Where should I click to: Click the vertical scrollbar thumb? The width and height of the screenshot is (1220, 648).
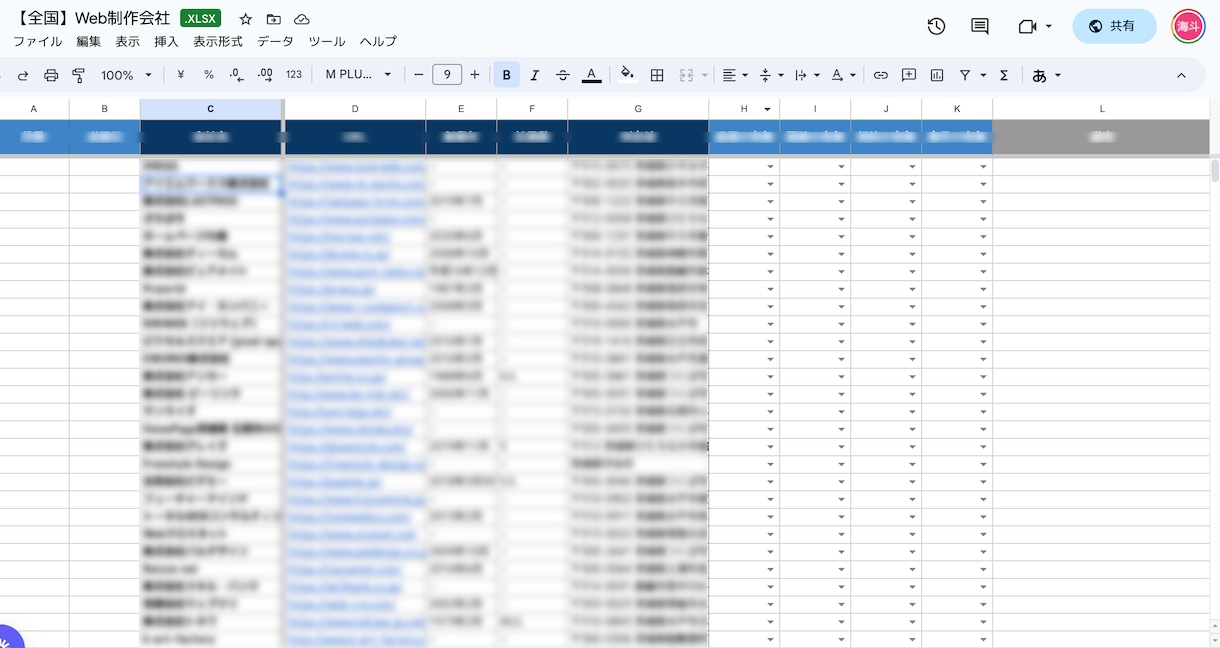tap(1215, 170)
